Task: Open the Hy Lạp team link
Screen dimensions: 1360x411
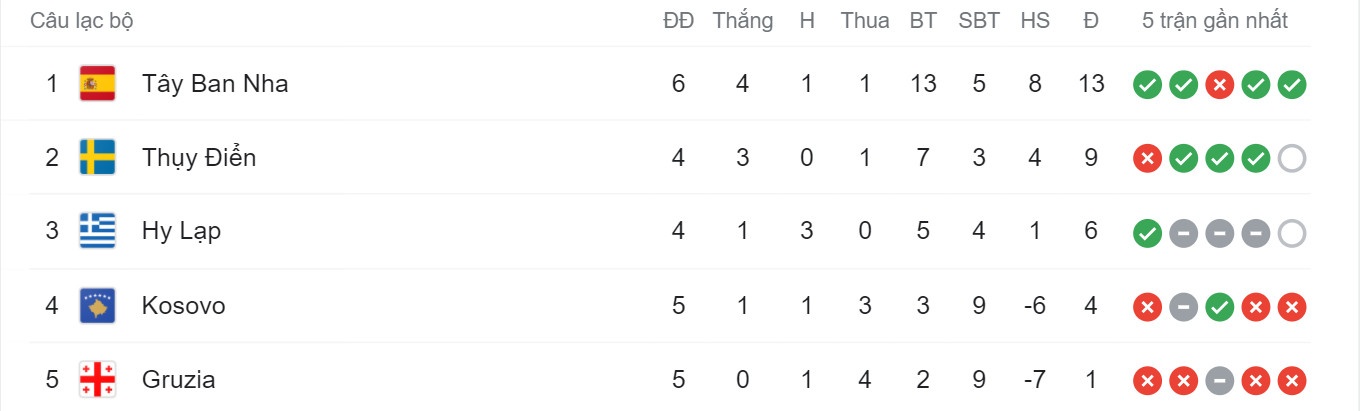Action: tap(181, 231)
